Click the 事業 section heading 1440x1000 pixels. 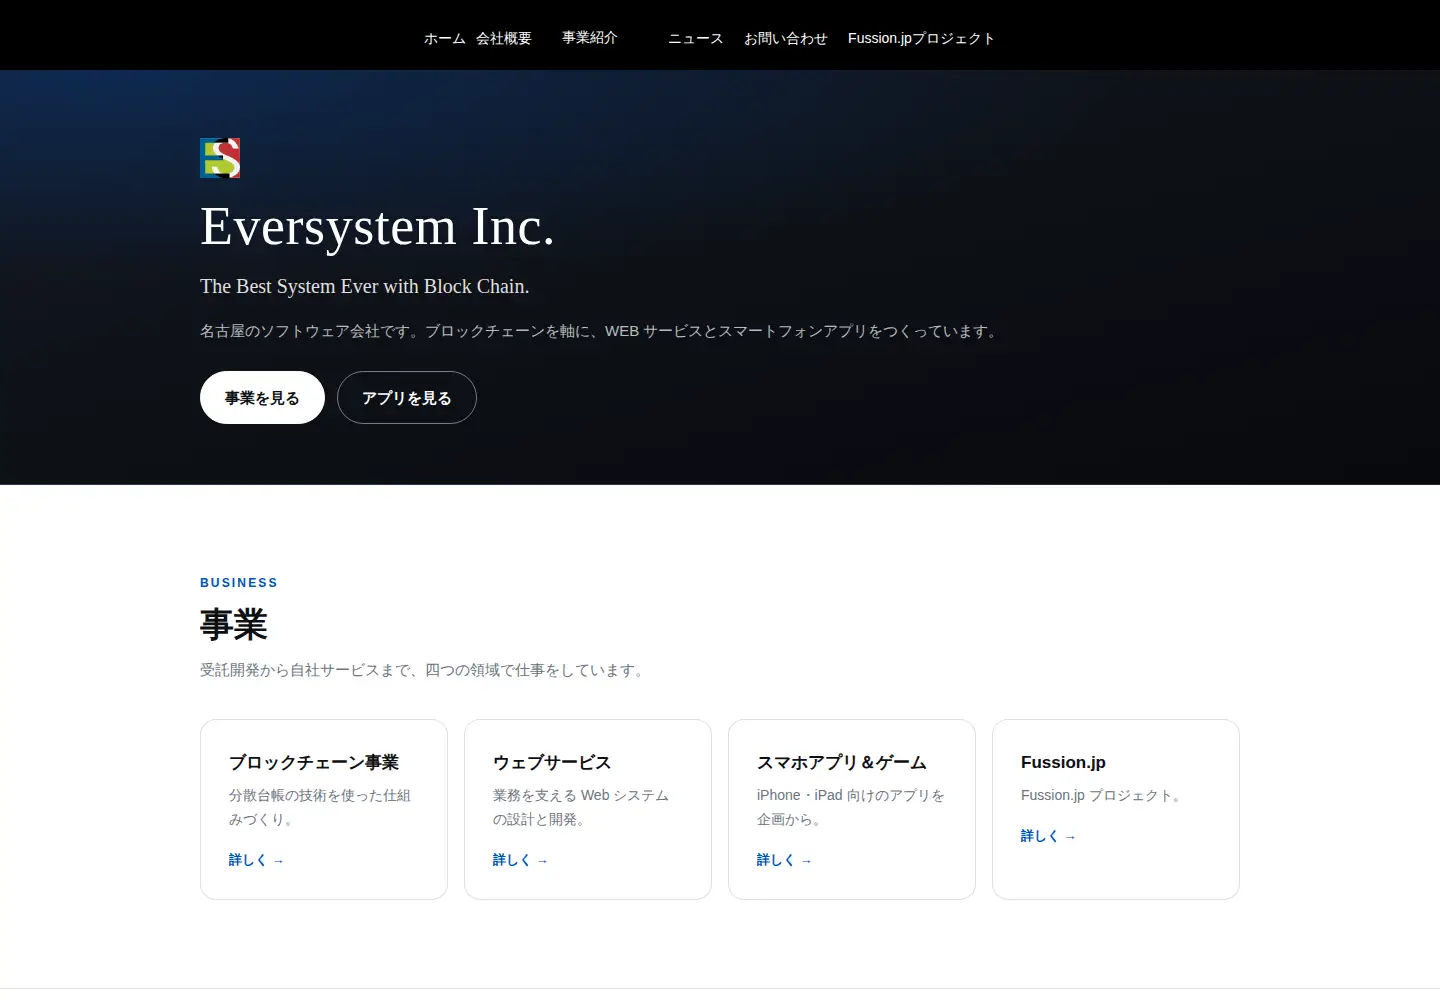pos(234,625)
